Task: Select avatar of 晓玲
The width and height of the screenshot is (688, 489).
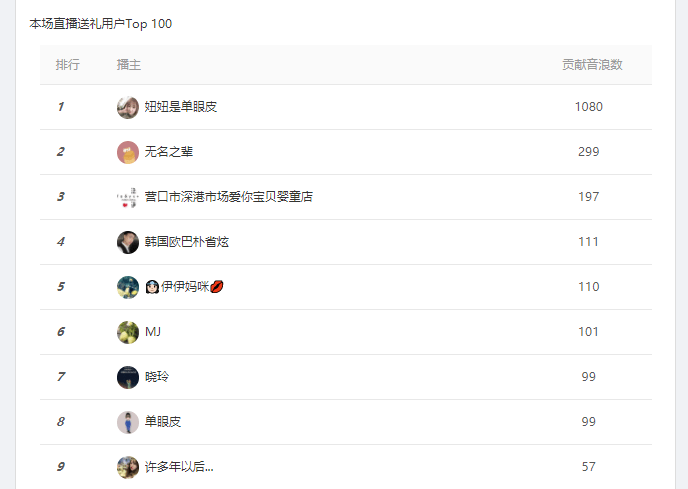Action: pos(128,377)
